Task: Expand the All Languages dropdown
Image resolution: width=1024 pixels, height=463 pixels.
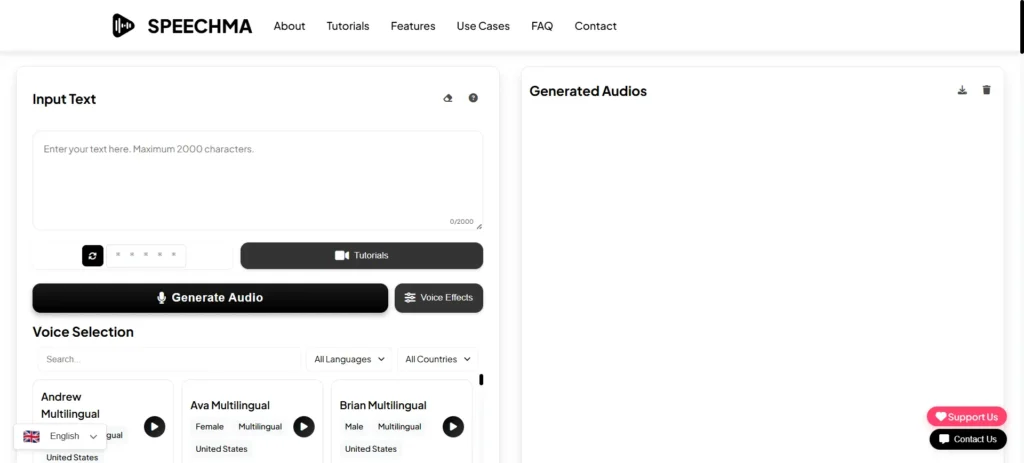Action: pos(348,359)
